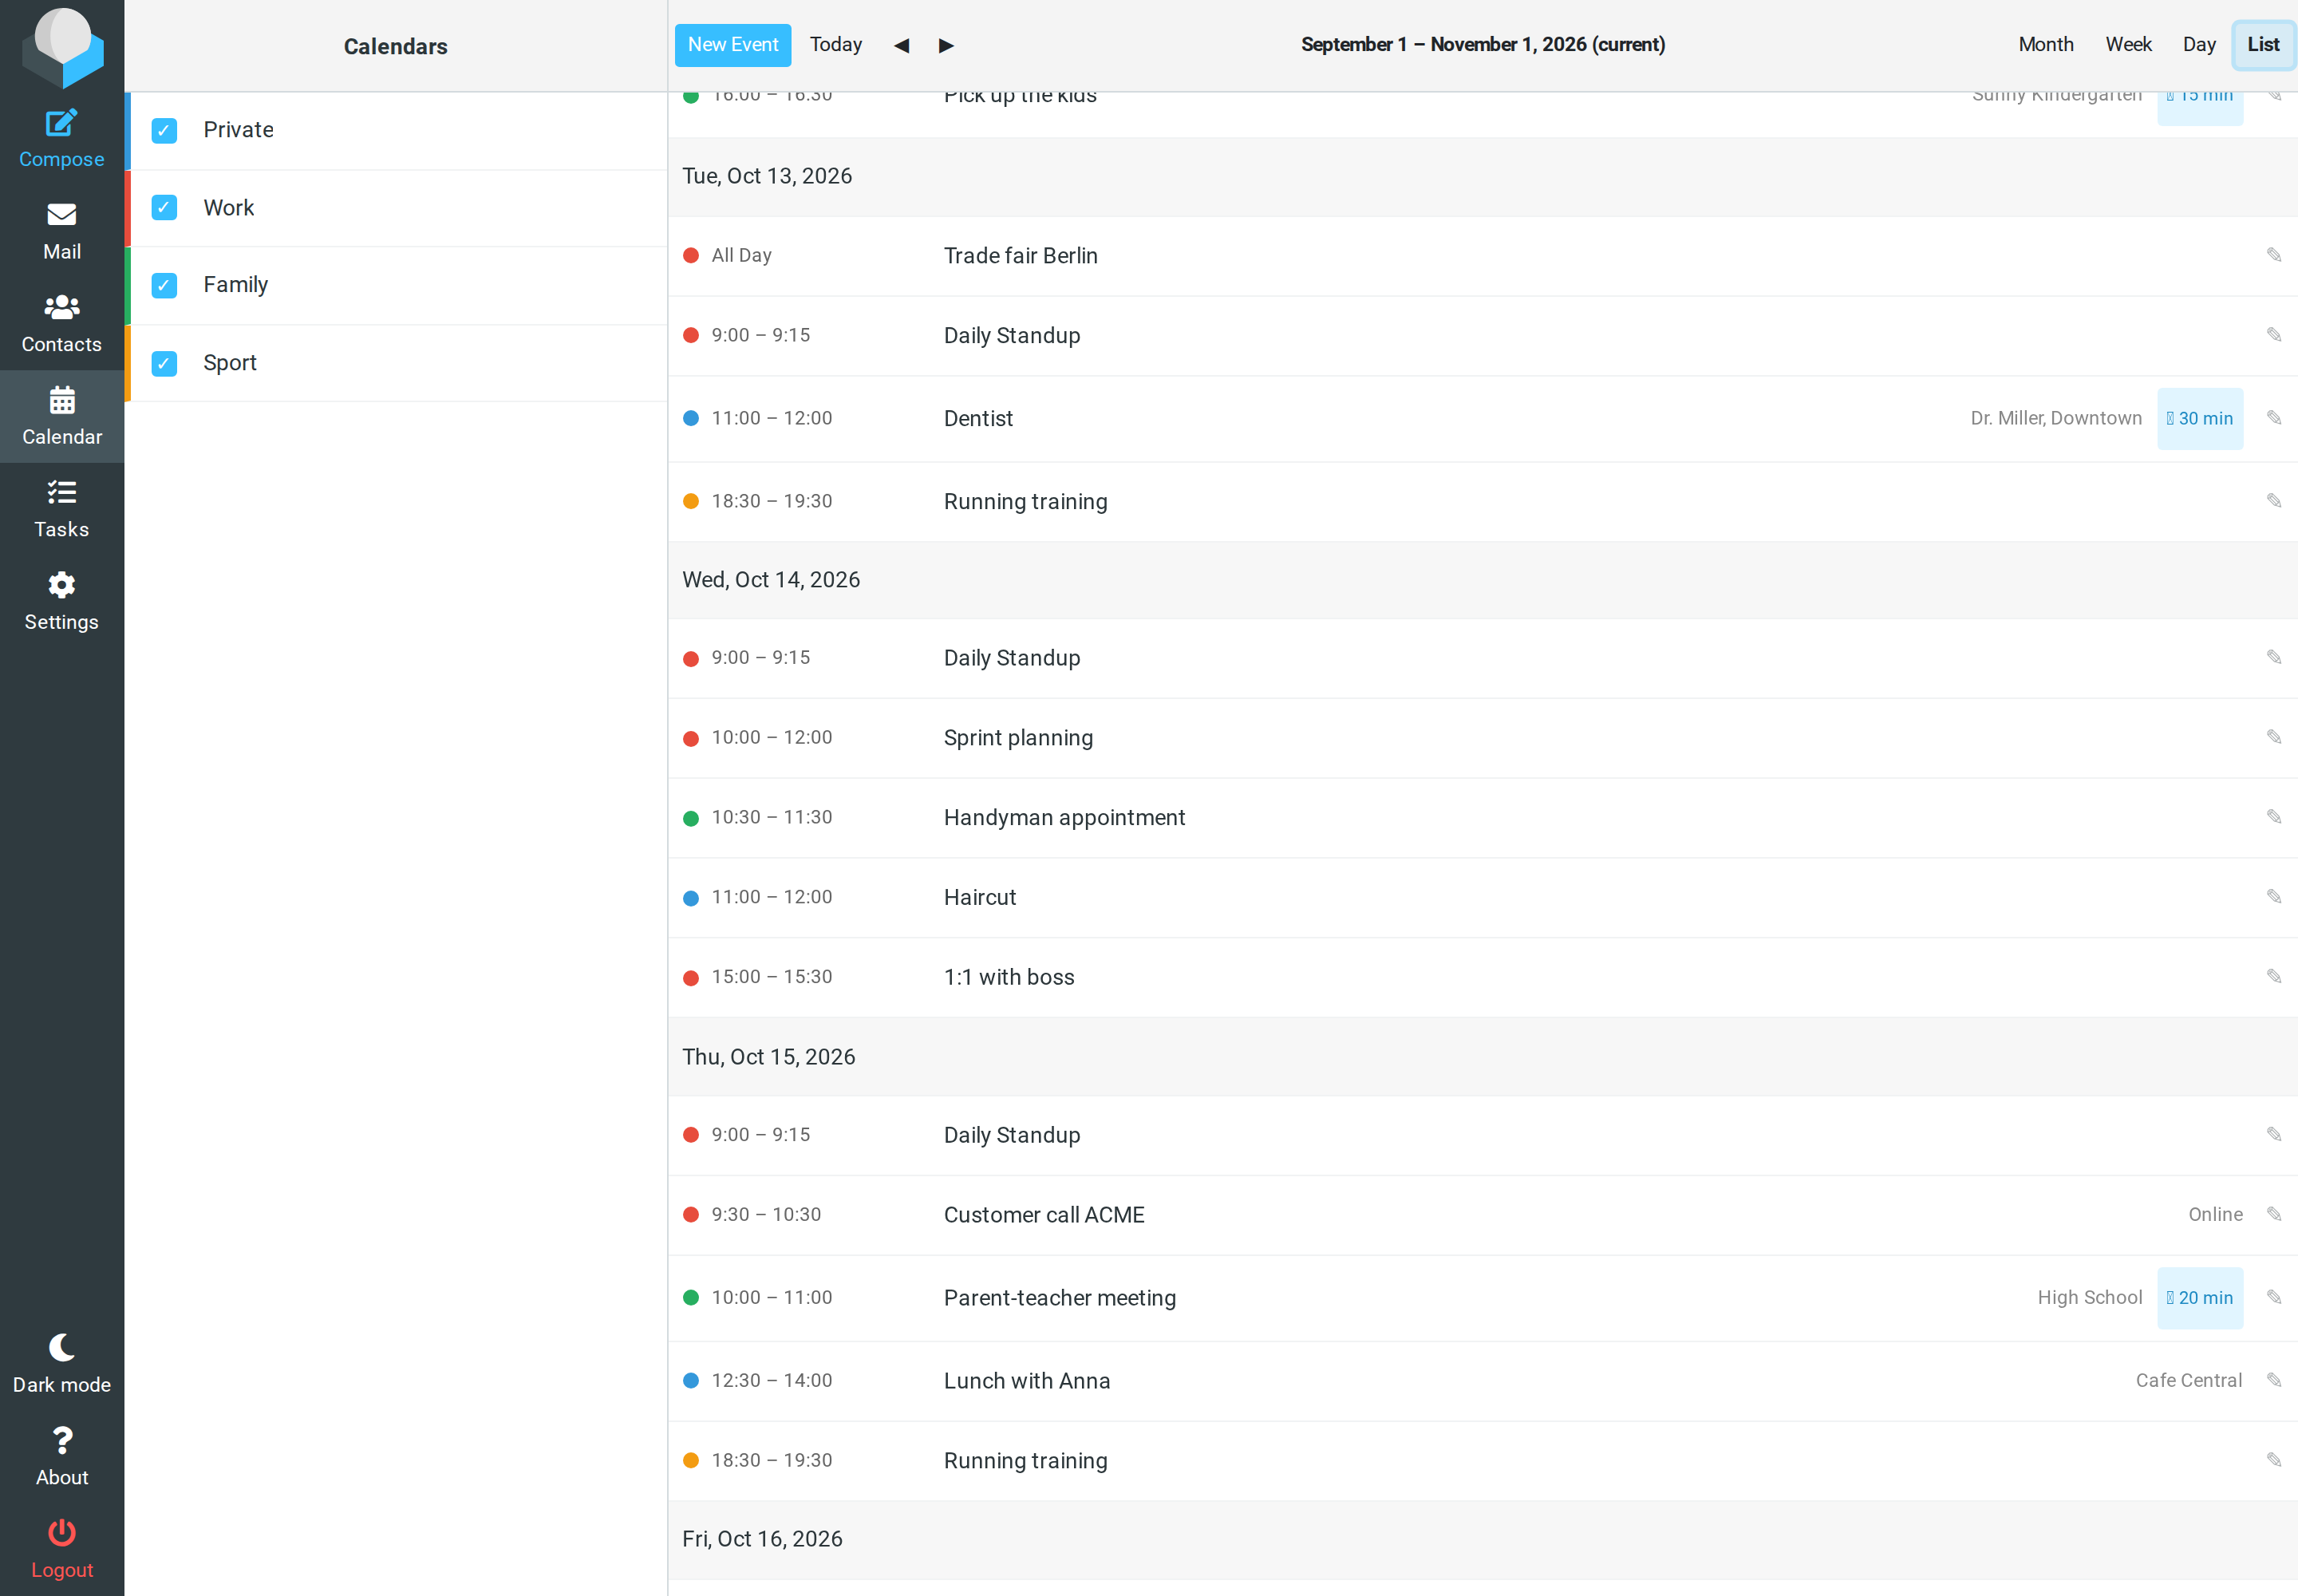Screen dimensions: 2298x1596
Task: Uncheck the Private calendar checkbox
Action: tap(164, 130)
